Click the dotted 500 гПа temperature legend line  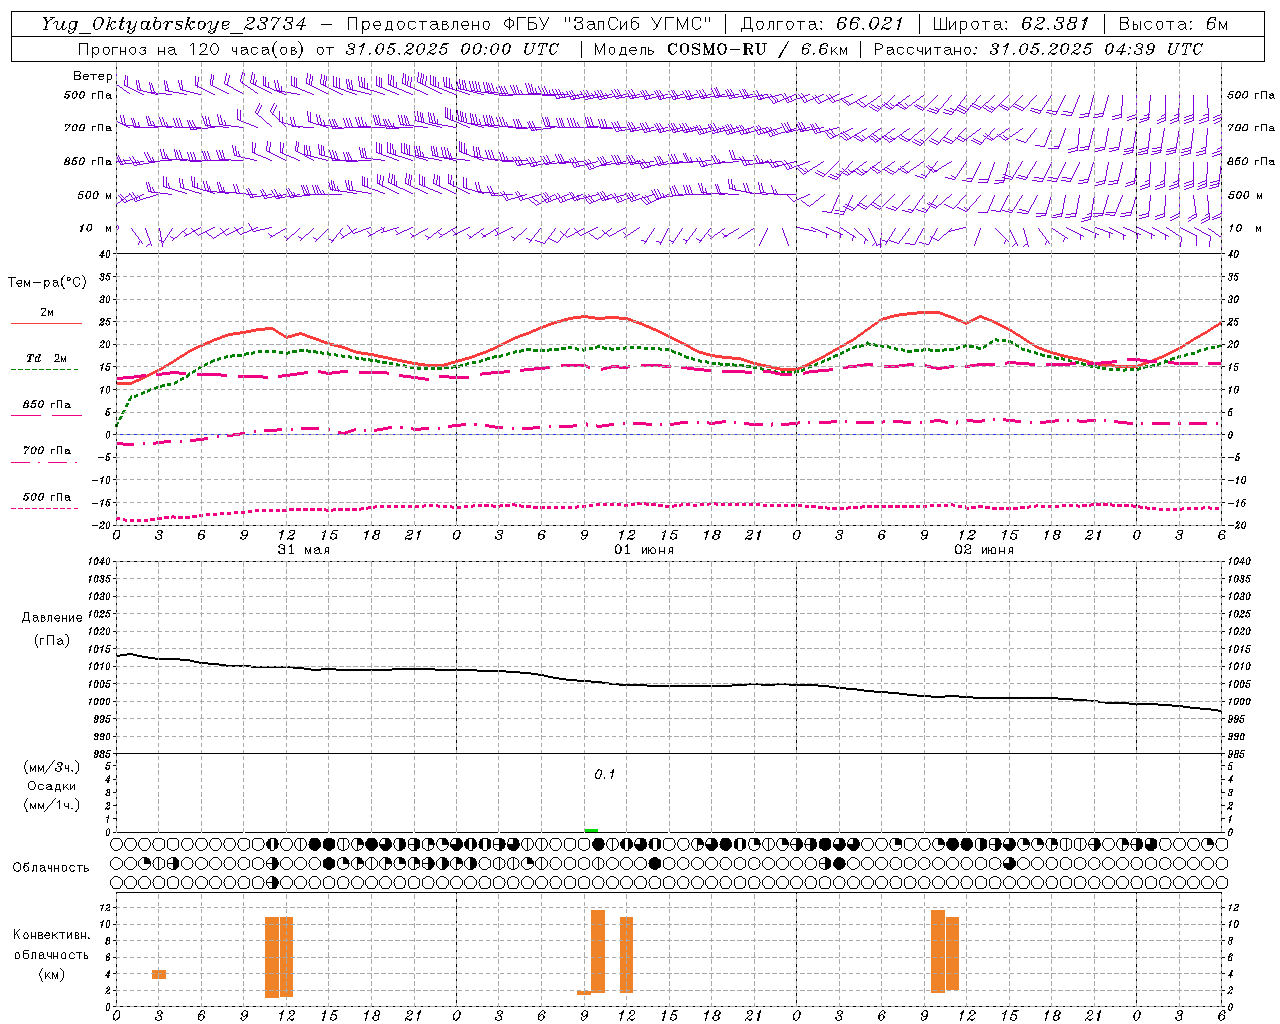click(45, 509)
